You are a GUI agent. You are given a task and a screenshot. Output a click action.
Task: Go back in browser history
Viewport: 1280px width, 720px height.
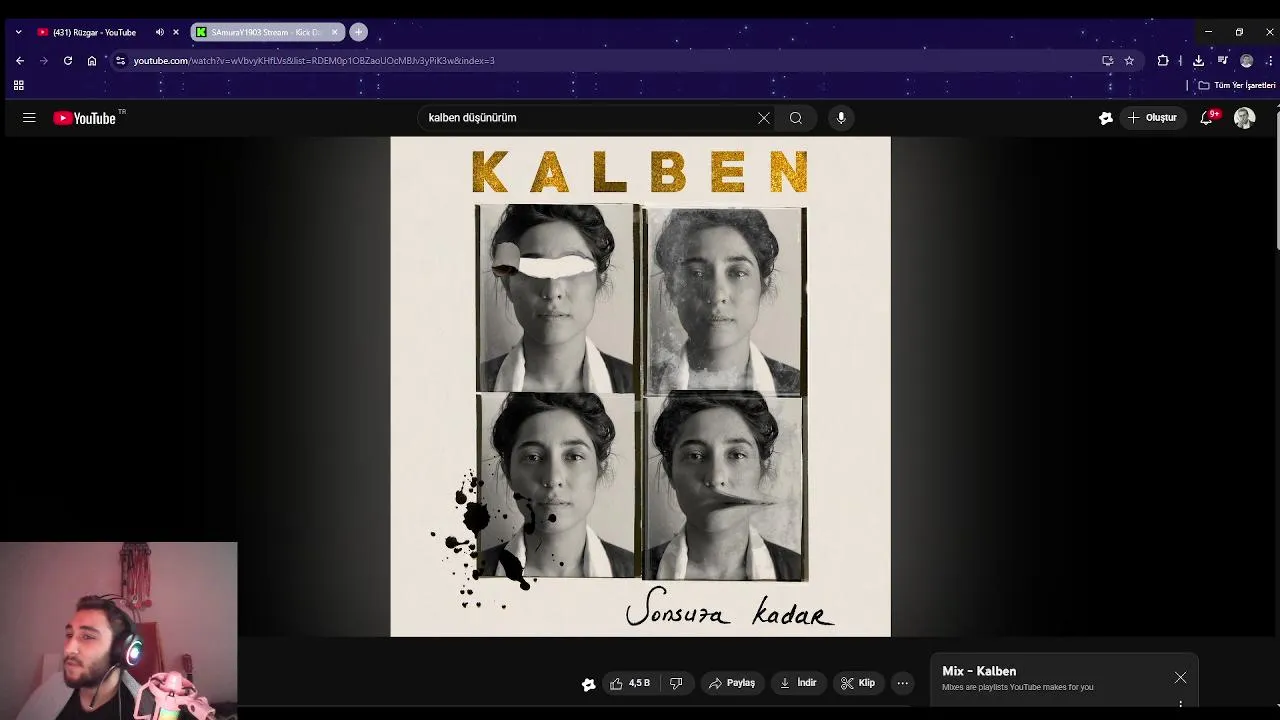click(20, 61)
